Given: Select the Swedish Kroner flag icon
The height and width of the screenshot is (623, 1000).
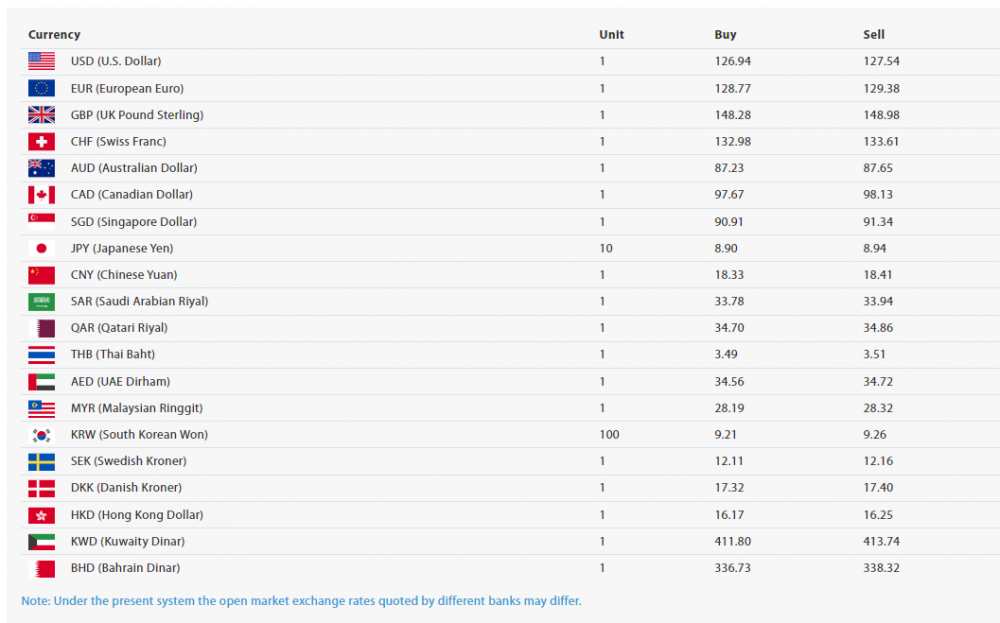Looking at the screenshot, I should pos(41,461).
